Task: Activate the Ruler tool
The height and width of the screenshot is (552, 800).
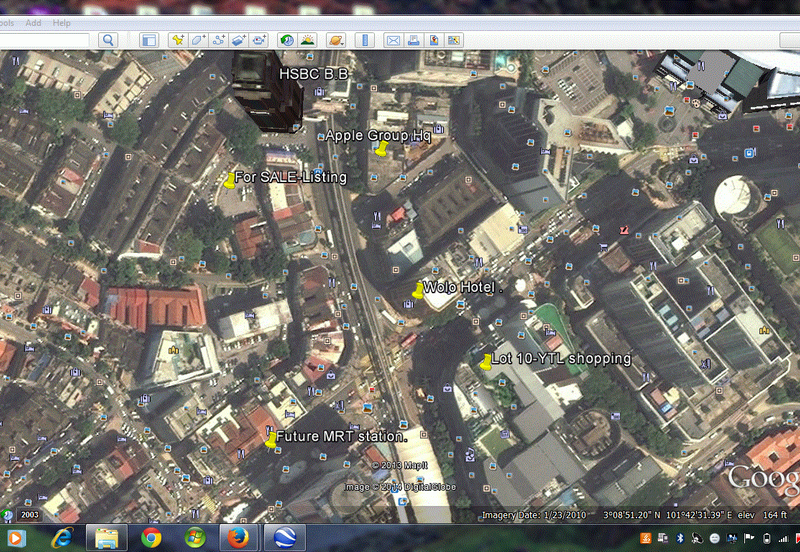Action: 364,40
